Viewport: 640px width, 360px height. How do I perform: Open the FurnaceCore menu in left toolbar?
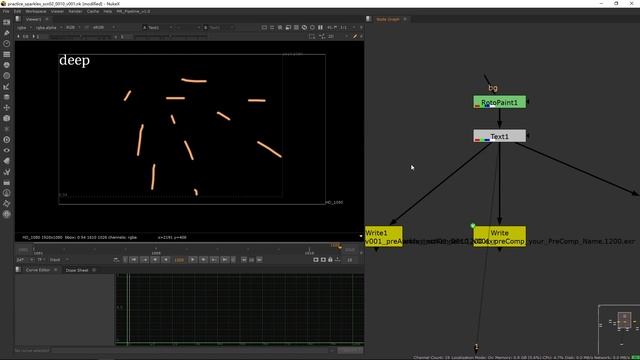7,193
